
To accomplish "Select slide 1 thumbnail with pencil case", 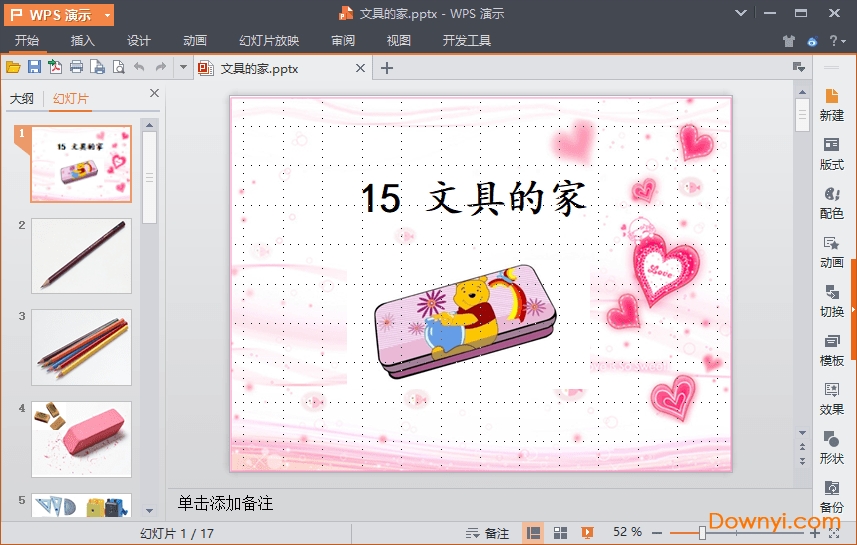I will 81,164.
